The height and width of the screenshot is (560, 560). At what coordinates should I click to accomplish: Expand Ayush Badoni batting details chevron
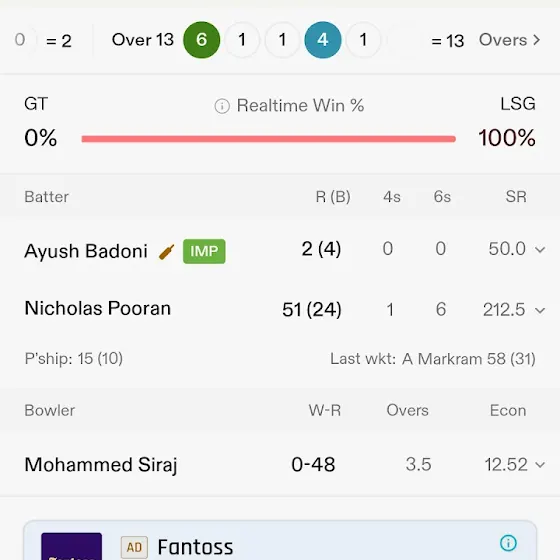tap(540, 249)
